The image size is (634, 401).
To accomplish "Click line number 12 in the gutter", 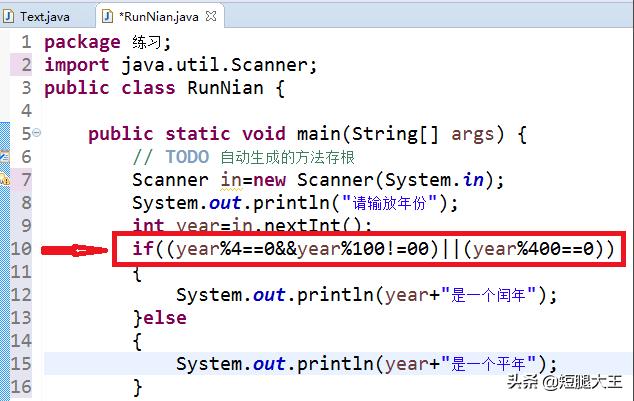I will coord(21,295).
